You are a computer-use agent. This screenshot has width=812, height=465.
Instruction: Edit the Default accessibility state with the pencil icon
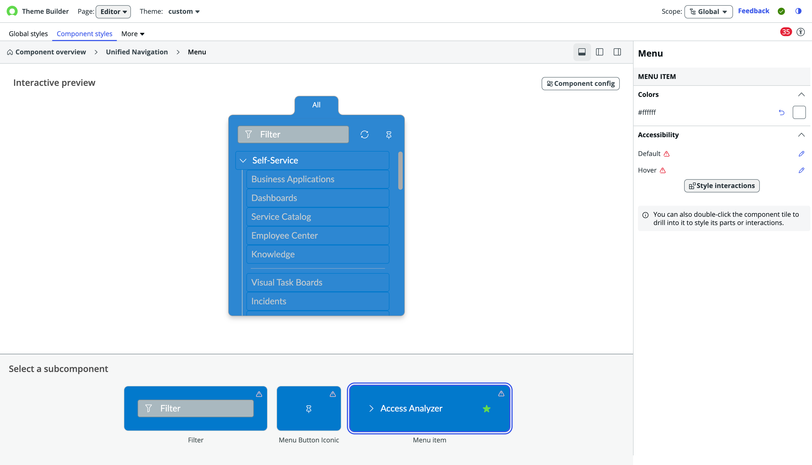point(801,154)
